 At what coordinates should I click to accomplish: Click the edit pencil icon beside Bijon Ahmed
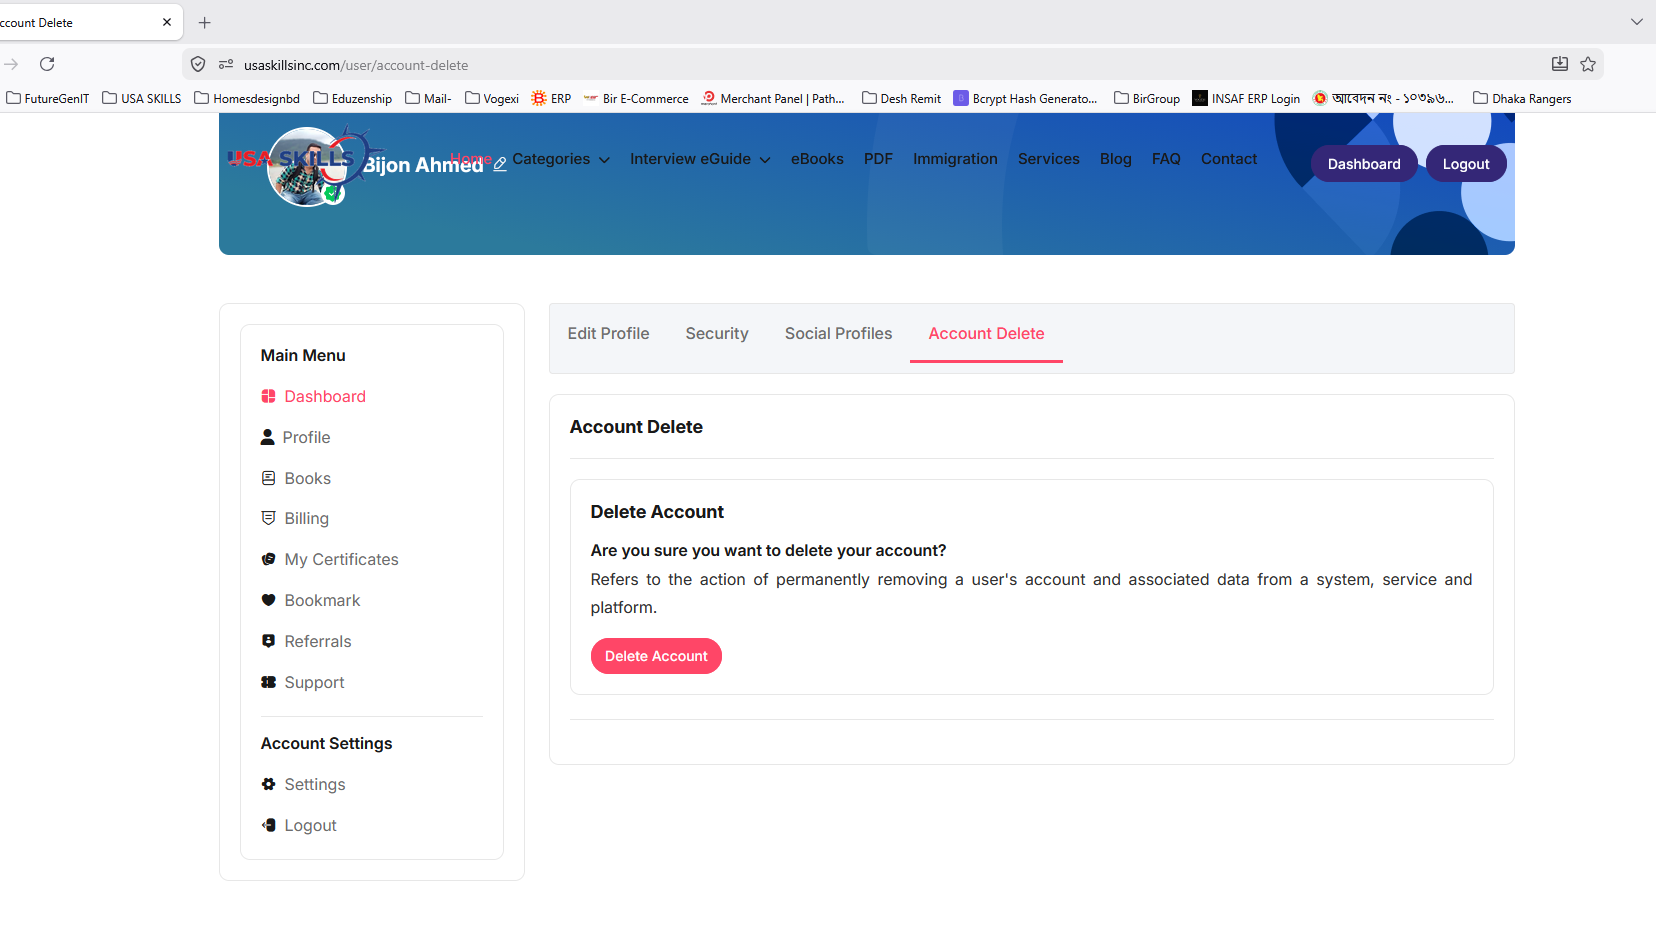[x=500, y=164]
